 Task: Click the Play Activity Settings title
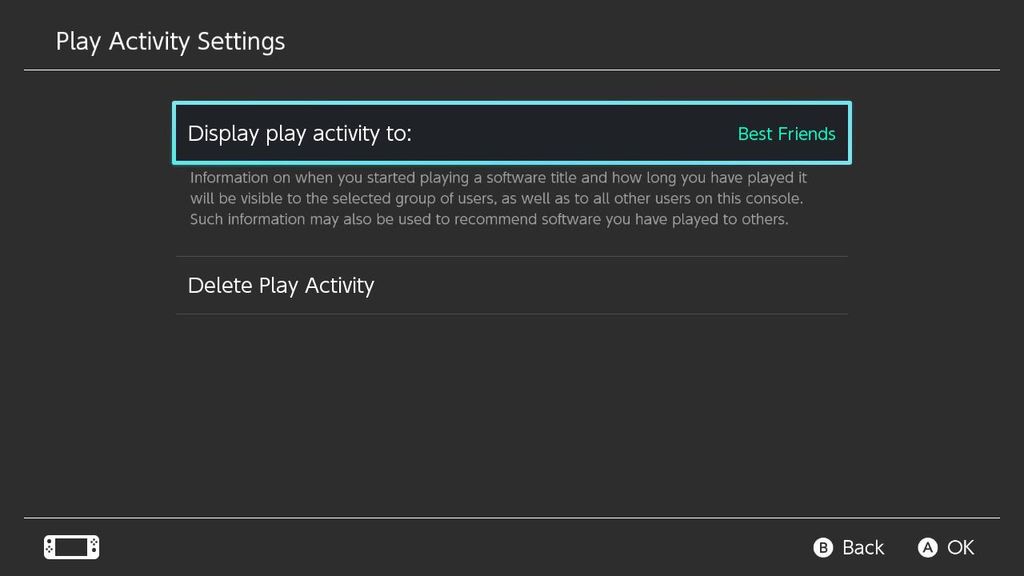pos(169,41)
